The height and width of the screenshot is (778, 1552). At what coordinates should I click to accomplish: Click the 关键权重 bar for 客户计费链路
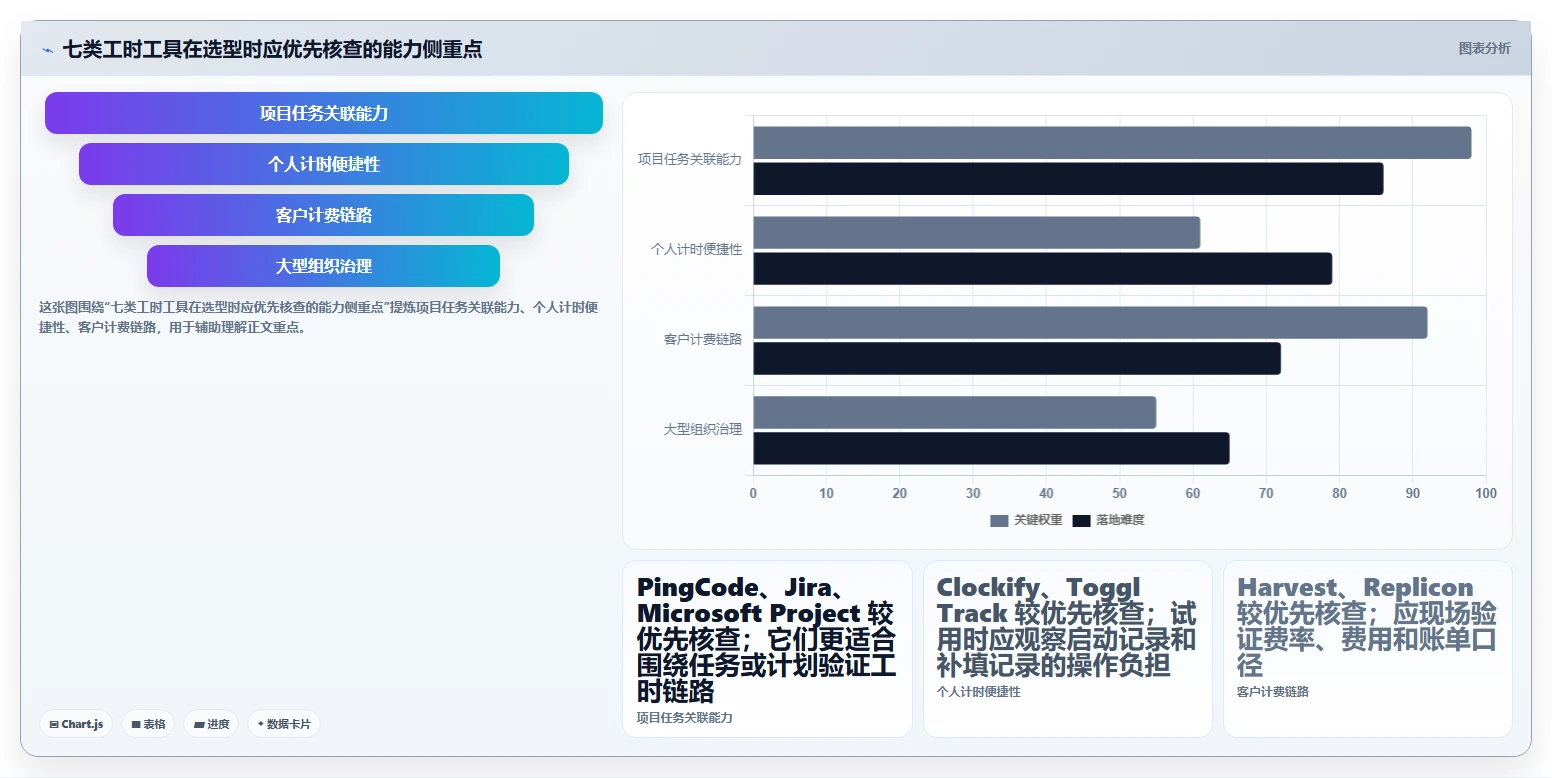click(x=1090, y=323)
